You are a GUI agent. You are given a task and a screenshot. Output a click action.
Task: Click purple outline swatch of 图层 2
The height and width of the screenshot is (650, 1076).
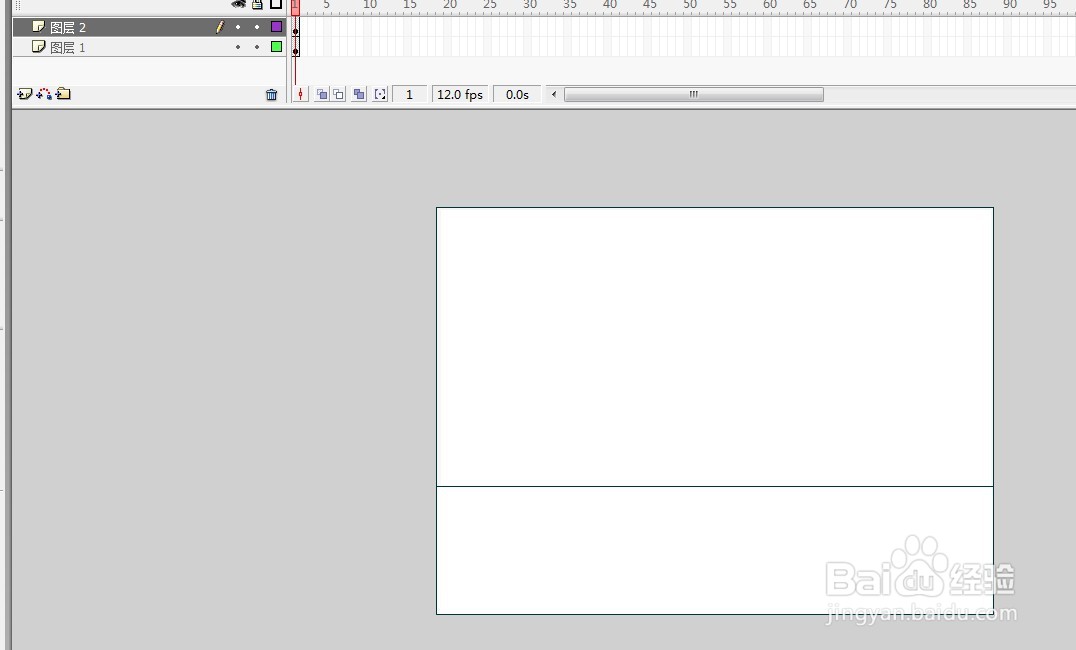[x=277, y=27]
